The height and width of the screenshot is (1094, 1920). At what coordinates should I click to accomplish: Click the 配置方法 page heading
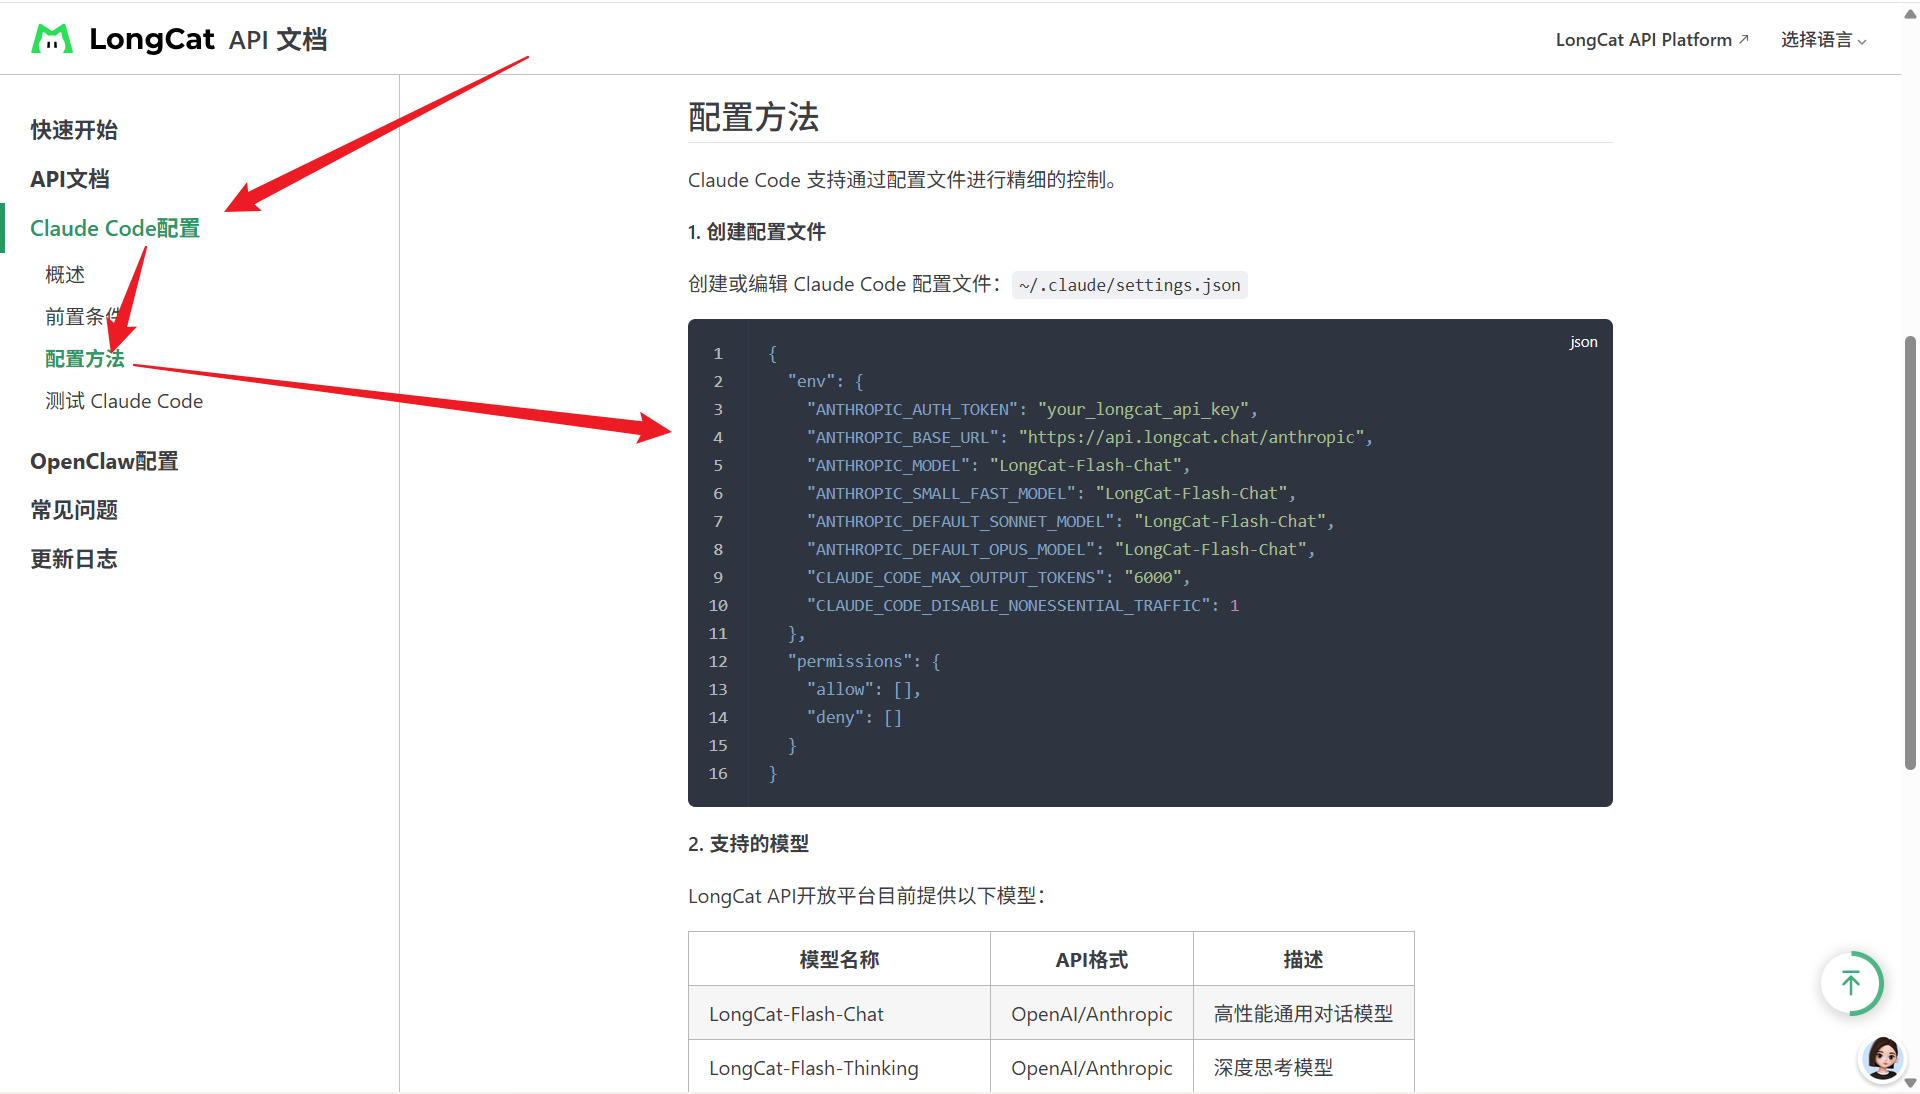point(754,117)
